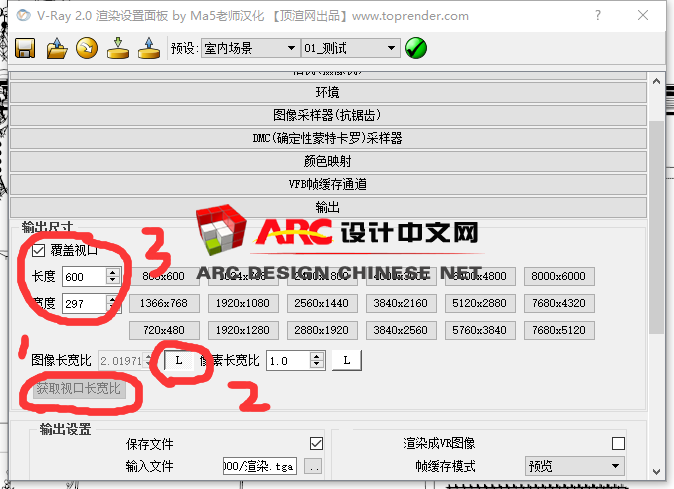Click the open folder icon

pyautogui.click(x=57, y=48)
